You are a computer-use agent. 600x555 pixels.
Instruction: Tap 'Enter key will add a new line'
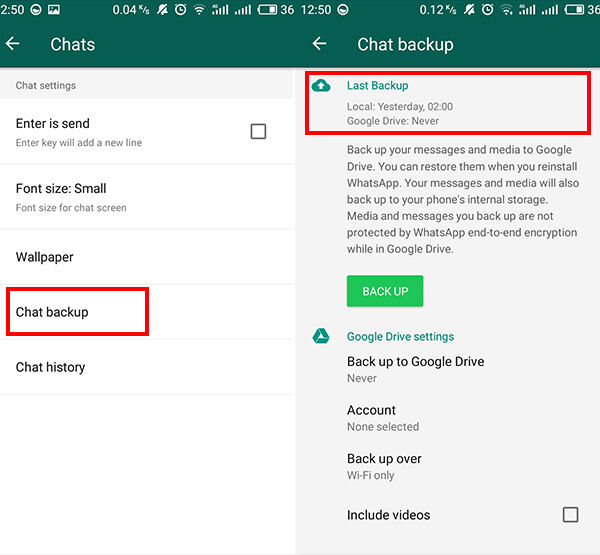coord(79,143)
